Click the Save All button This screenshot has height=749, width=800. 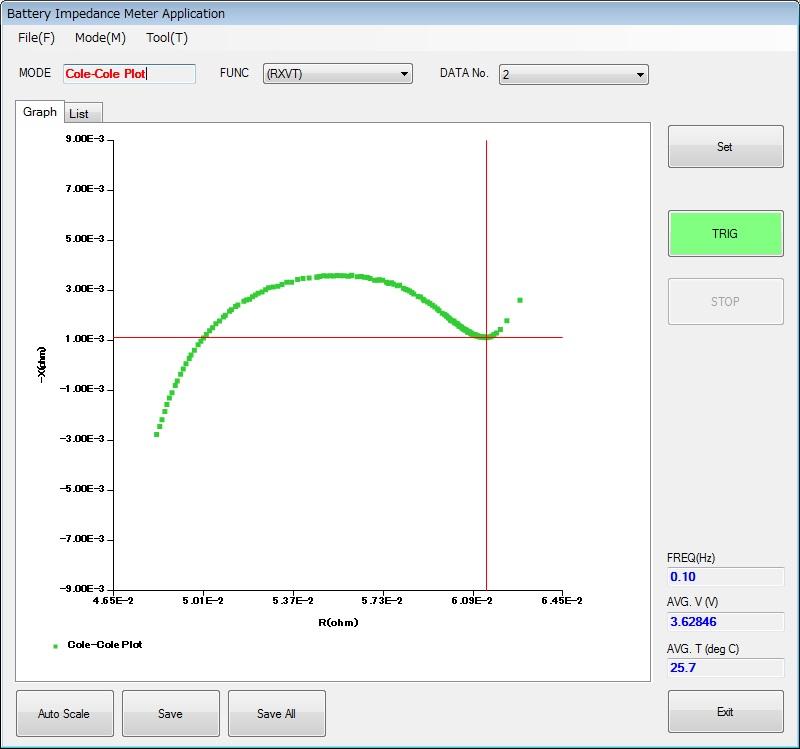pyautogui.click(x=277, y=713)
